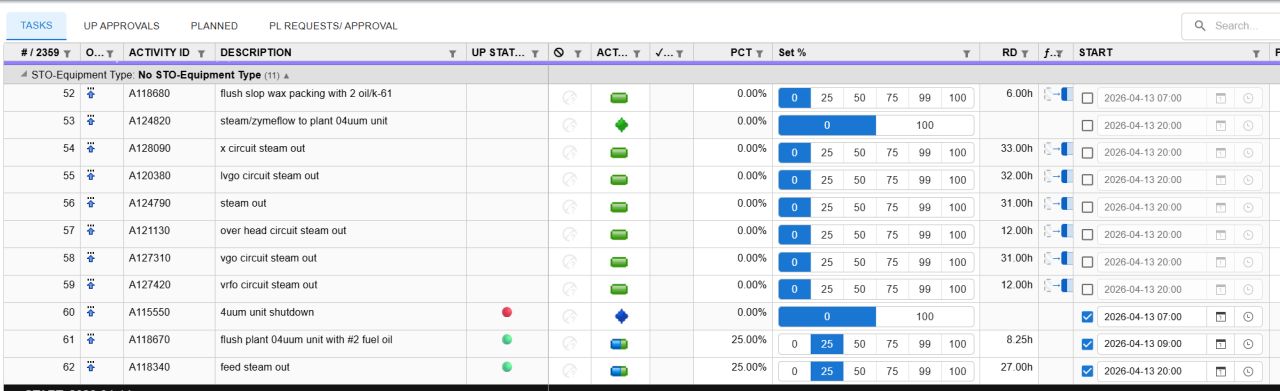The height and width of the screenshot is (391, 1280).
Task: Click the priority arrow icon for row 57
Action: [90, 230]
